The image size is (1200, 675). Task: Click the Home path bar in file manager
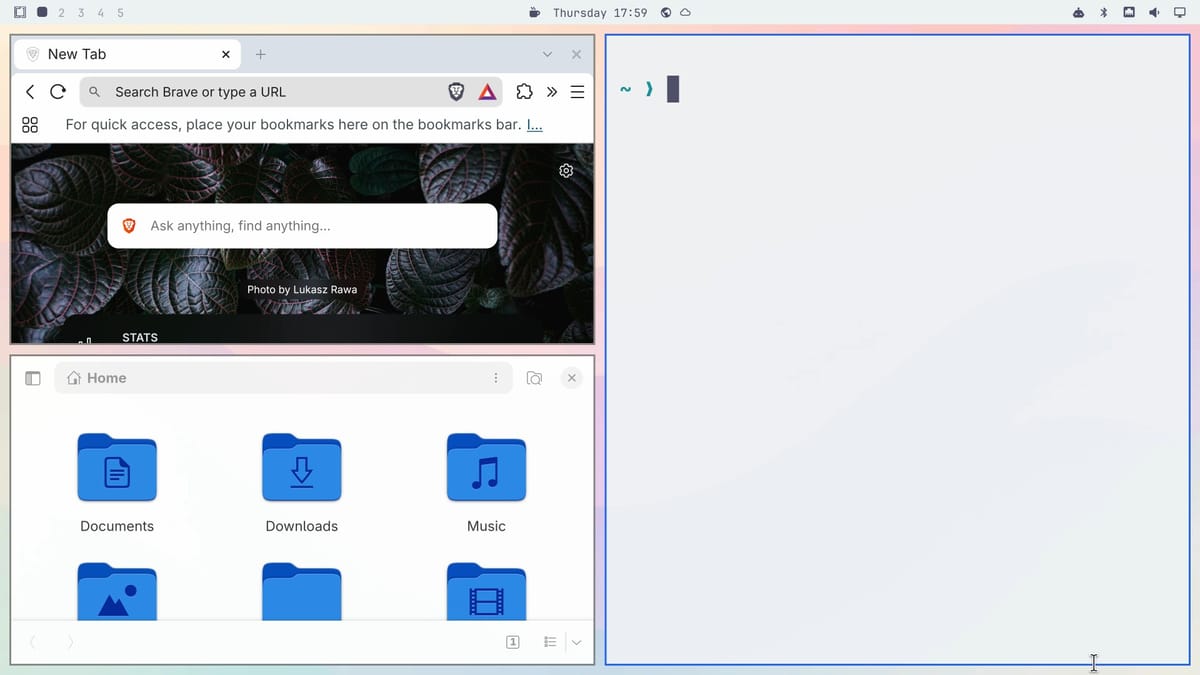click(x=283, y=378)
